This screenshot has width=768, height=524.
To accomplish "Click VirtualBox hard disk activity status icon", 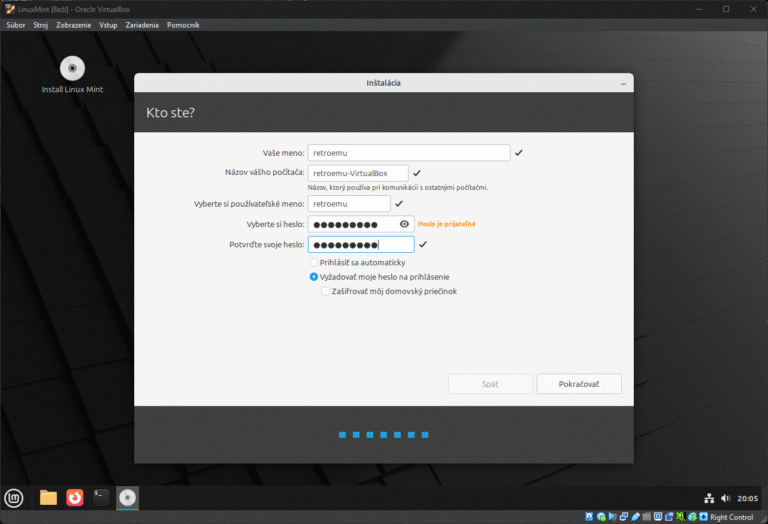I will [x=589, y=517].
